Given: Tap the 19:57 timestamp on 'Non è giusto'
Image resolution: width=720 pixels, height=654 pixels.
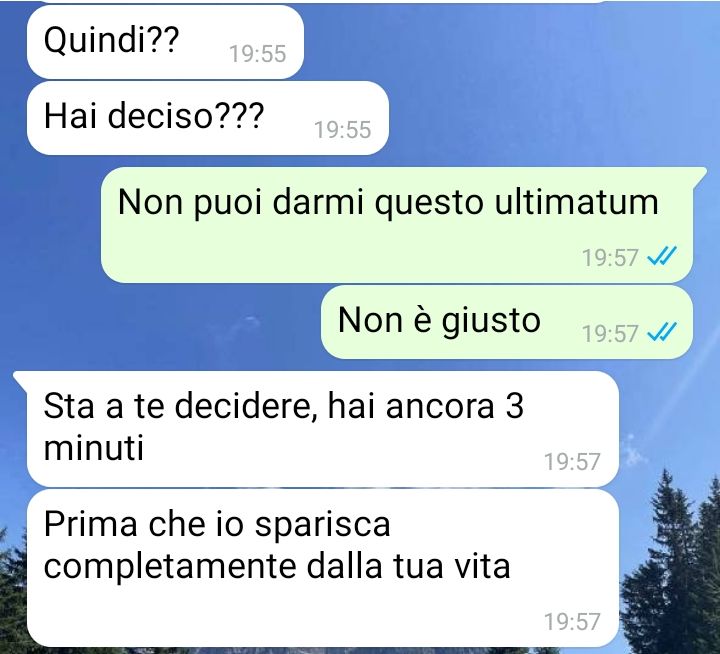Looking at the screenshot, I should pyautogui.click(x=610, y=333).
